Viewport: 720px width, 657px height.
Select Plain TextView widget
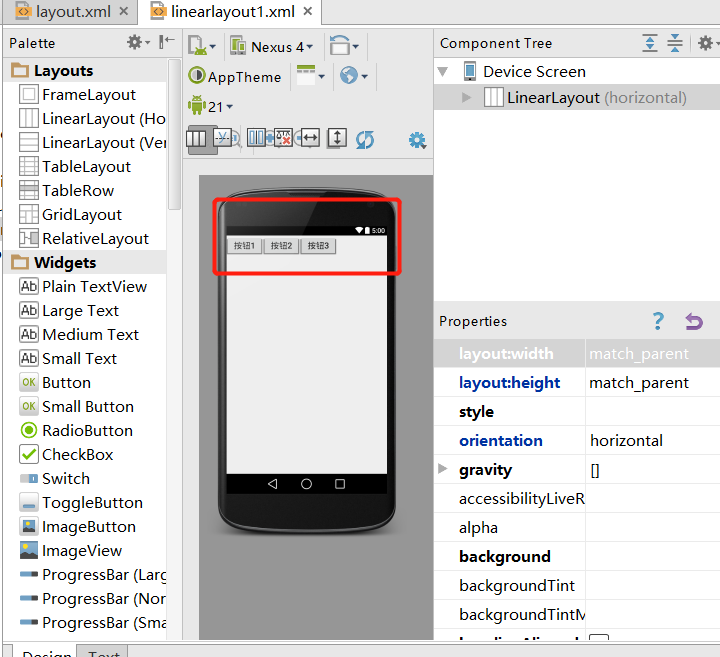point(83,286)
